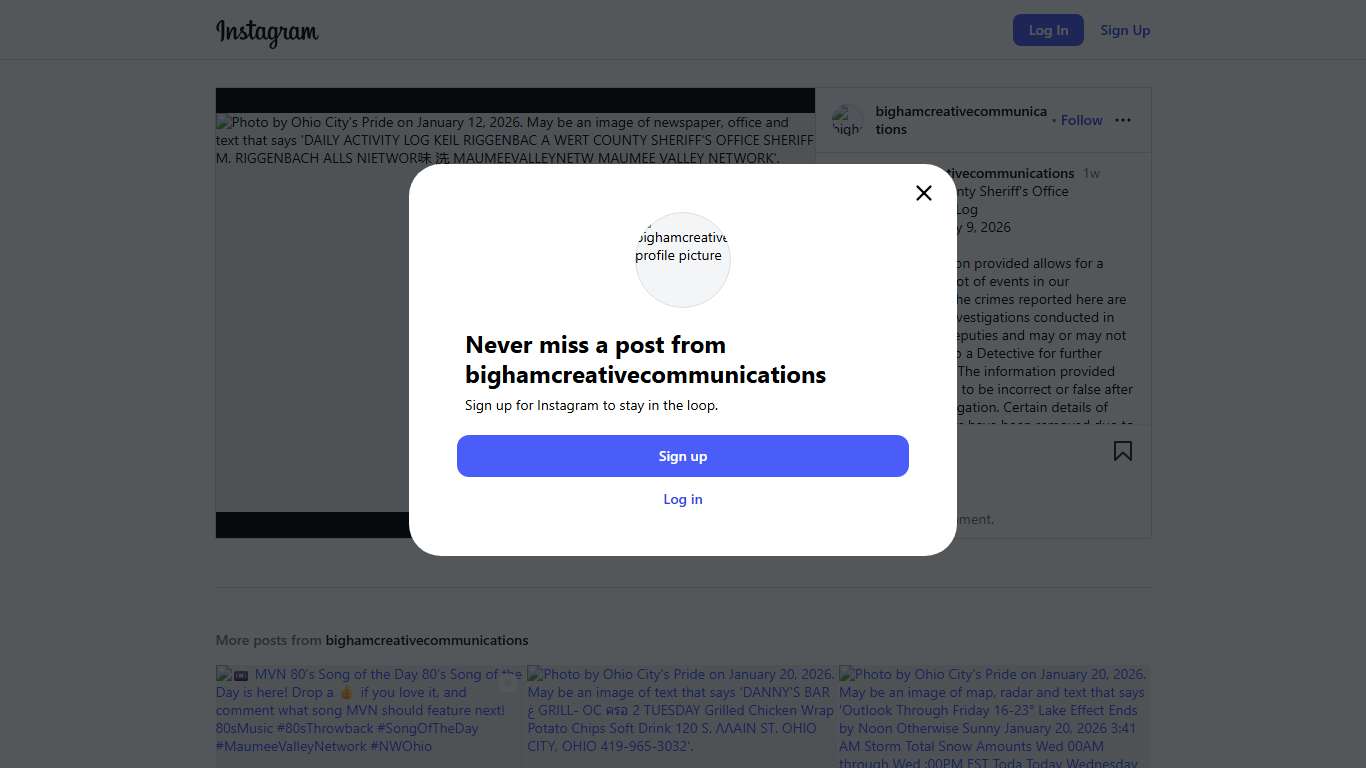Image resolution: width=1366 pixels, height=768 pixels.
Task: Click the Instagram logo
Action: 267,32
